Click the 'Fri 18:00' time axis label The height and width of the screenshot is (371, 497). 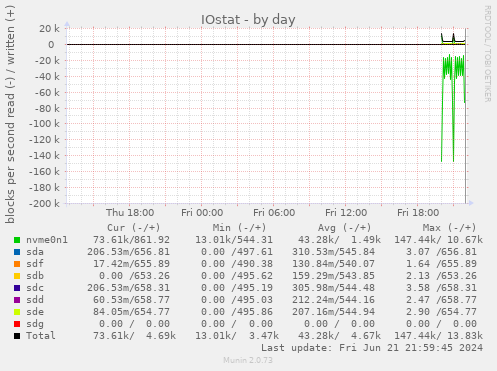click(418, 213)
